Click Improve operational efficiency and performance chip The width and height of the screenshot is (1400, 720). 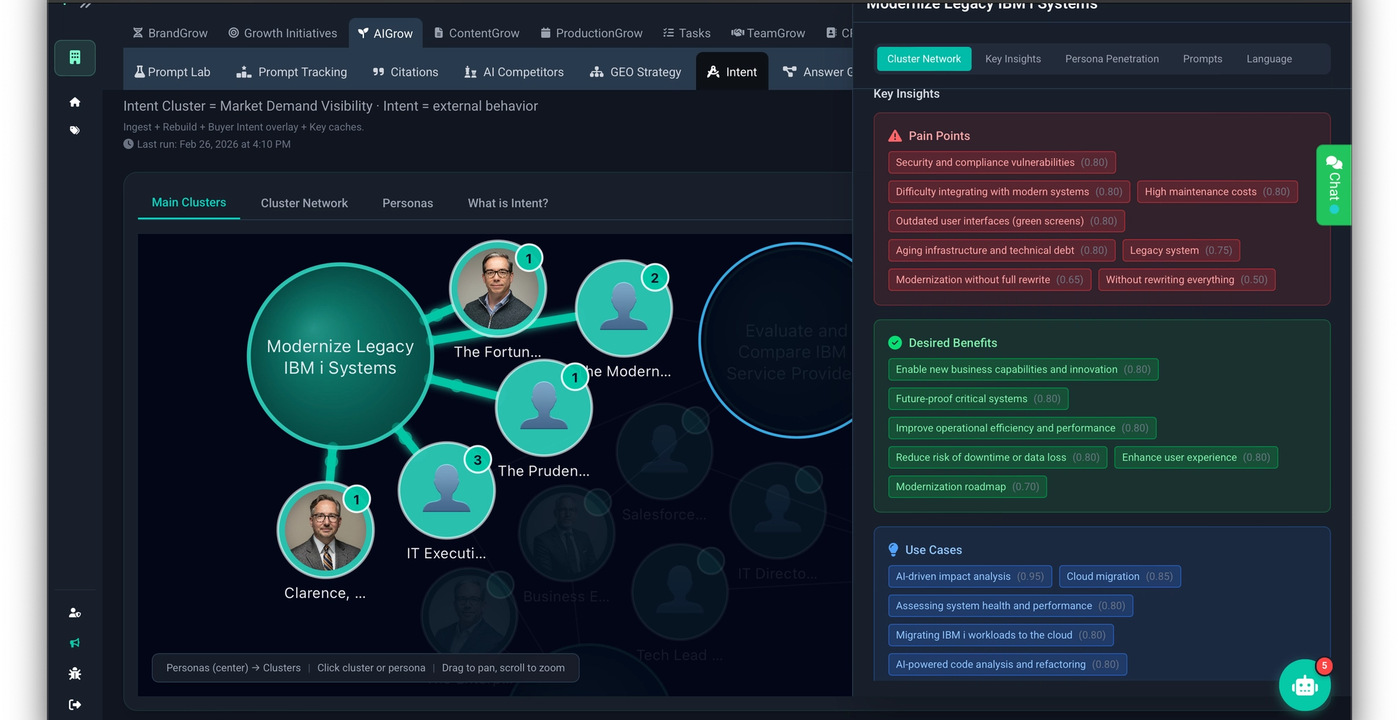[x=1022, y=428]
